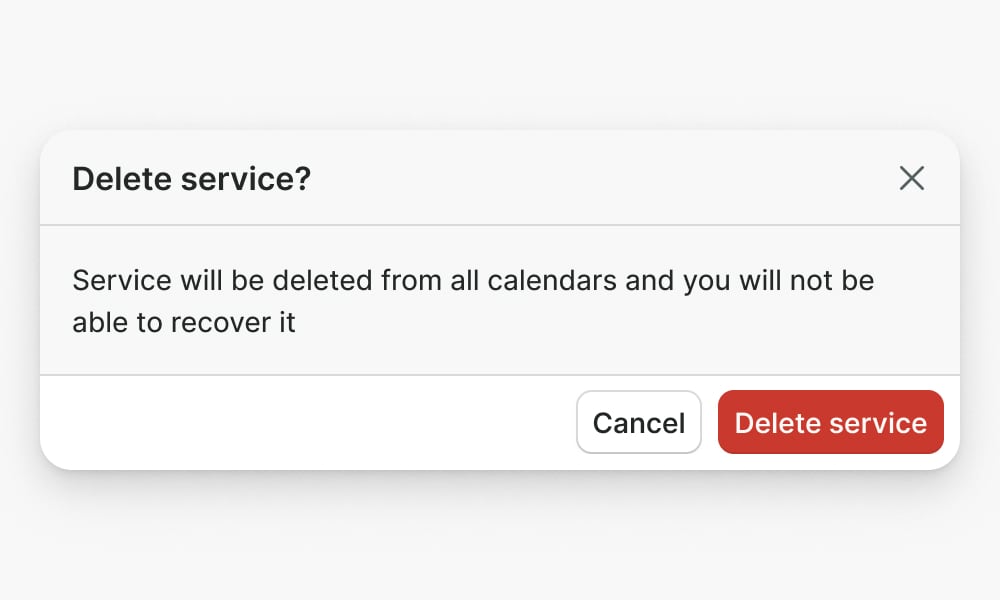Viewport: 1000px width, 600px height.
Task: Click the gray backdrop above the dialog
Action: [500, 60]
